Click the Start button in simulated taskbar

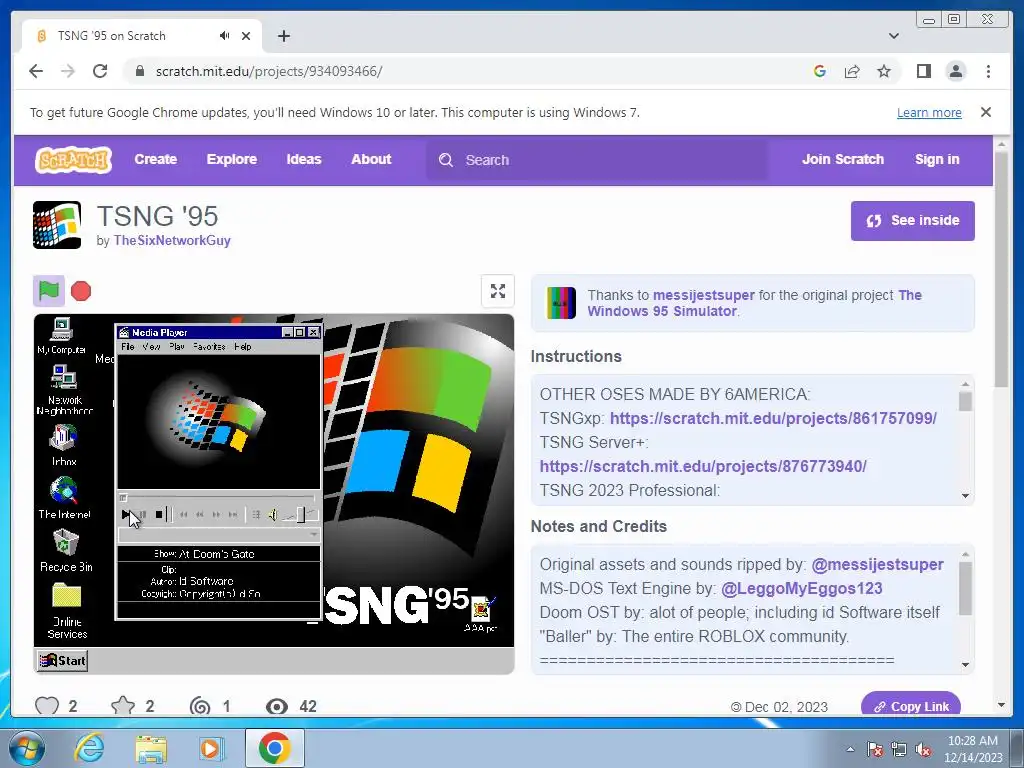[x=63, y=661]
